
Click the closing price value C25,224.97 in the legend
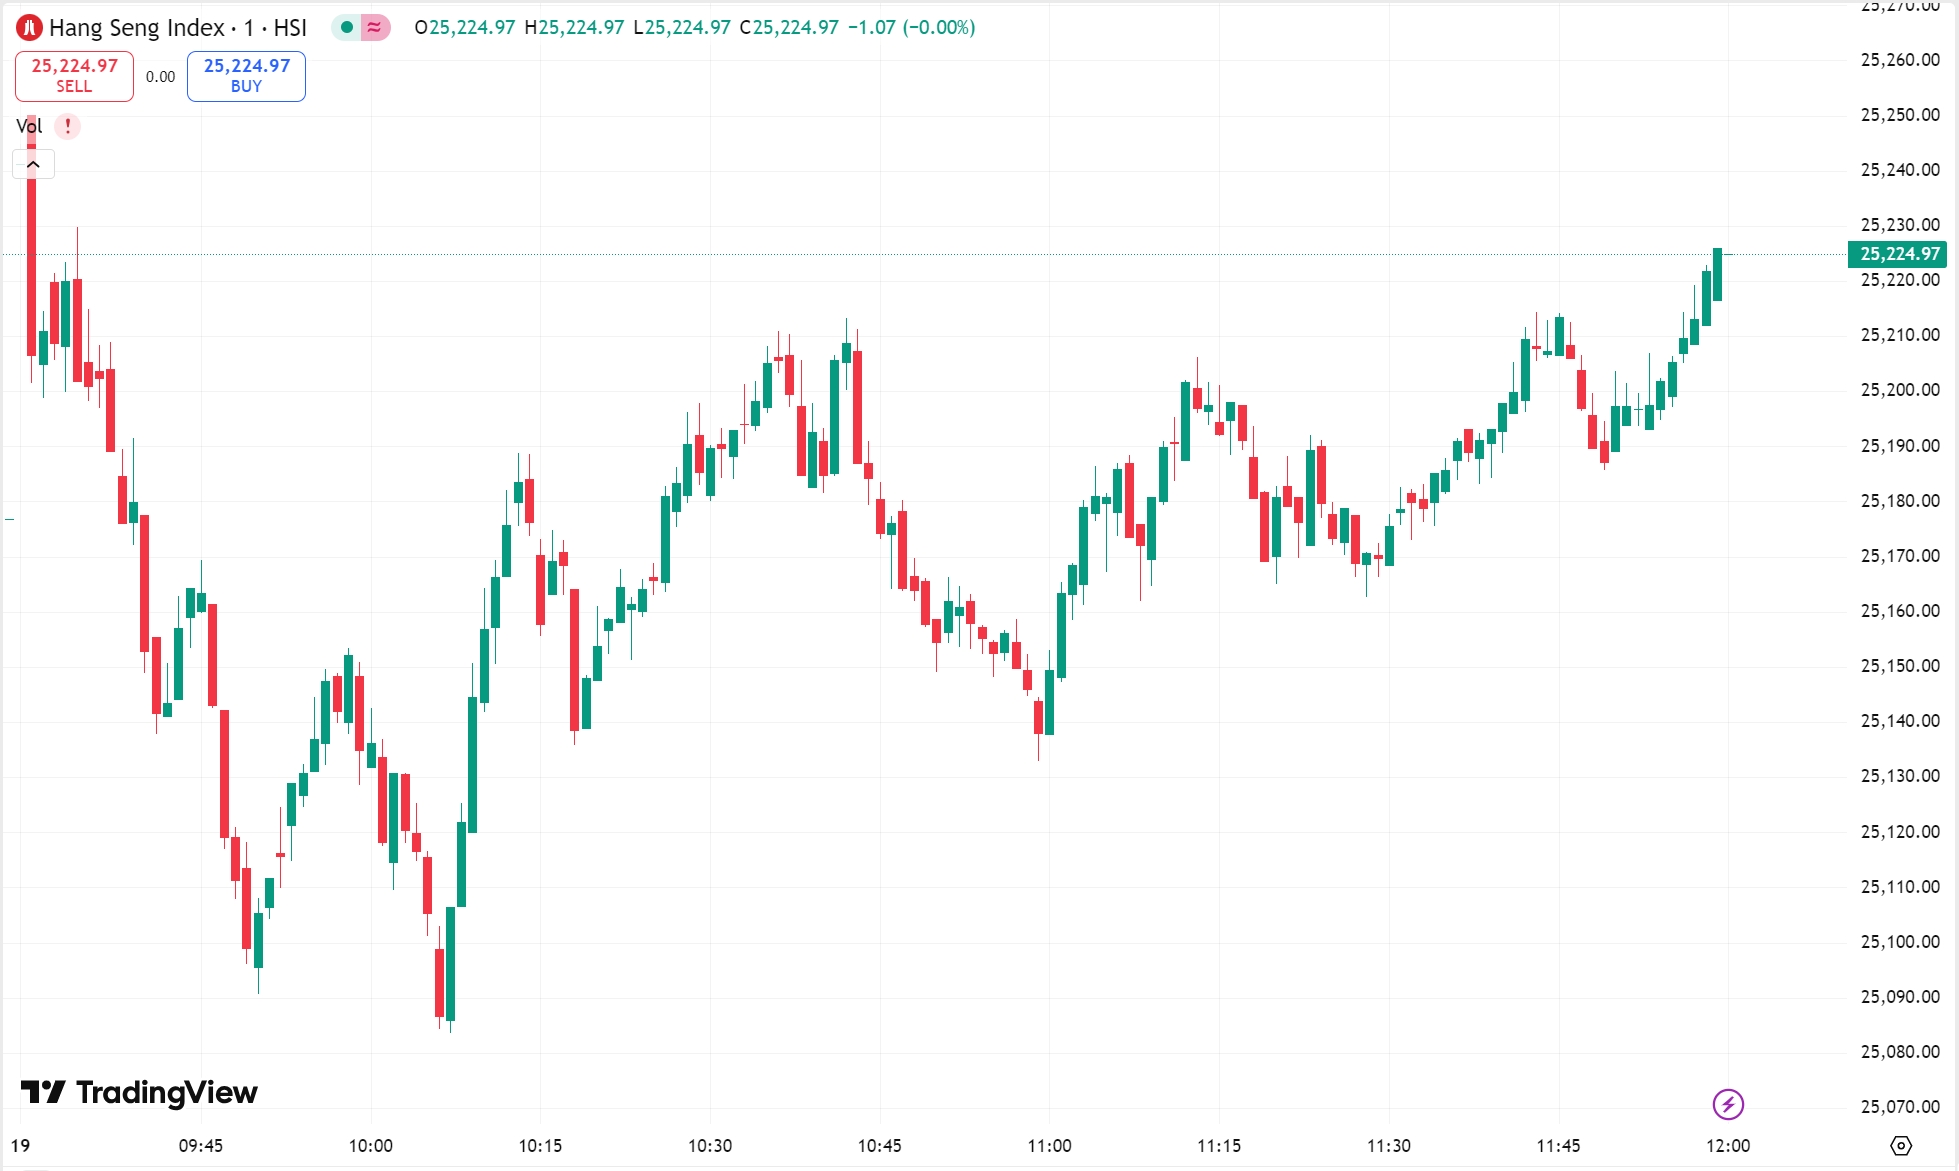coord(789,28)
